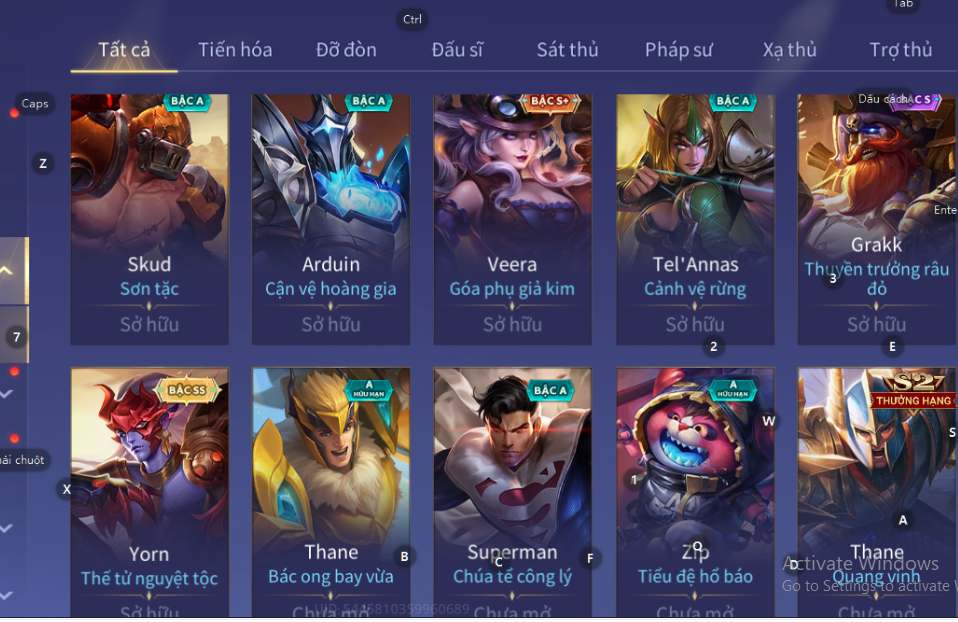Image resolution: width=958 pixels, height=622 pixels.
Task: Open Tel'Annas Cảnh vệ rừng skin card
Action: 695,219
